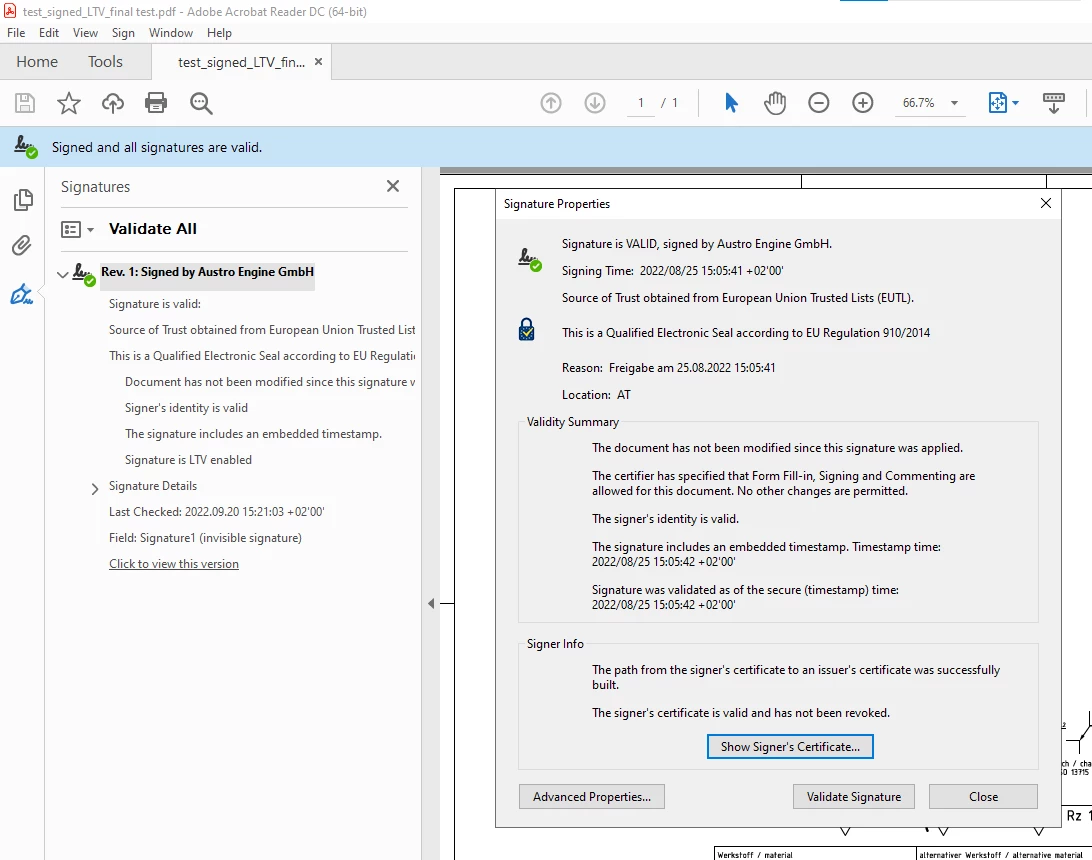Click Signatures pen sidebar icon
This screenshot has height=860, width=1092.
coord(22,294)
